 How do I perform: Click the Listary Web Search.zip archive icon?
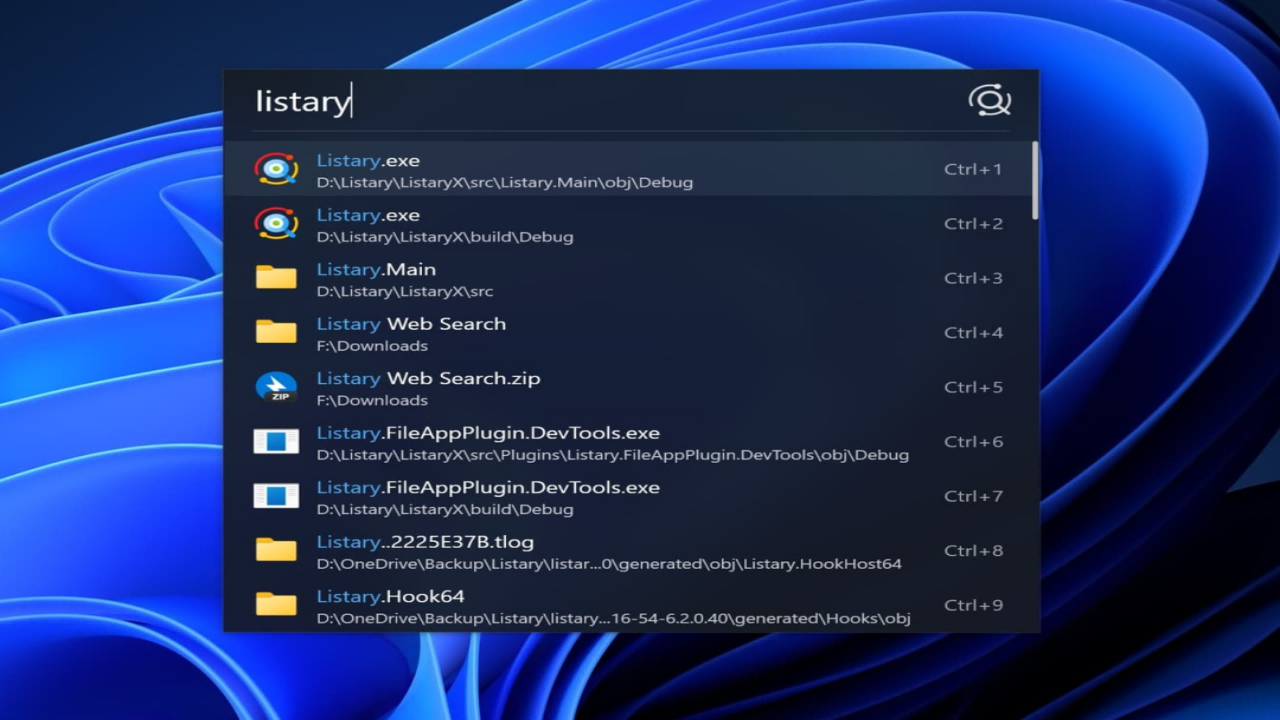point(276,387)
